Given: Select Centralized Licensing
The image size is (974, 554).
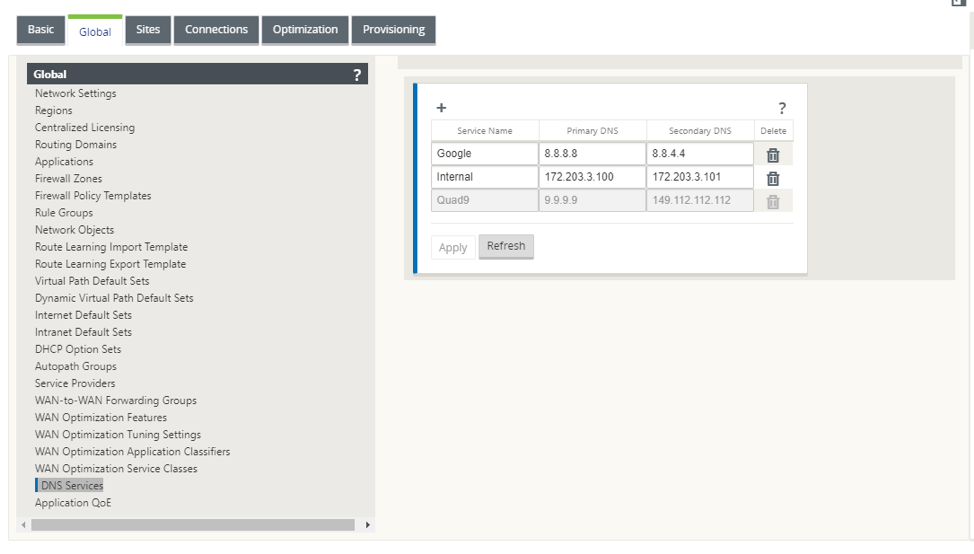Looking at the screenshot, I should (84, 127).
